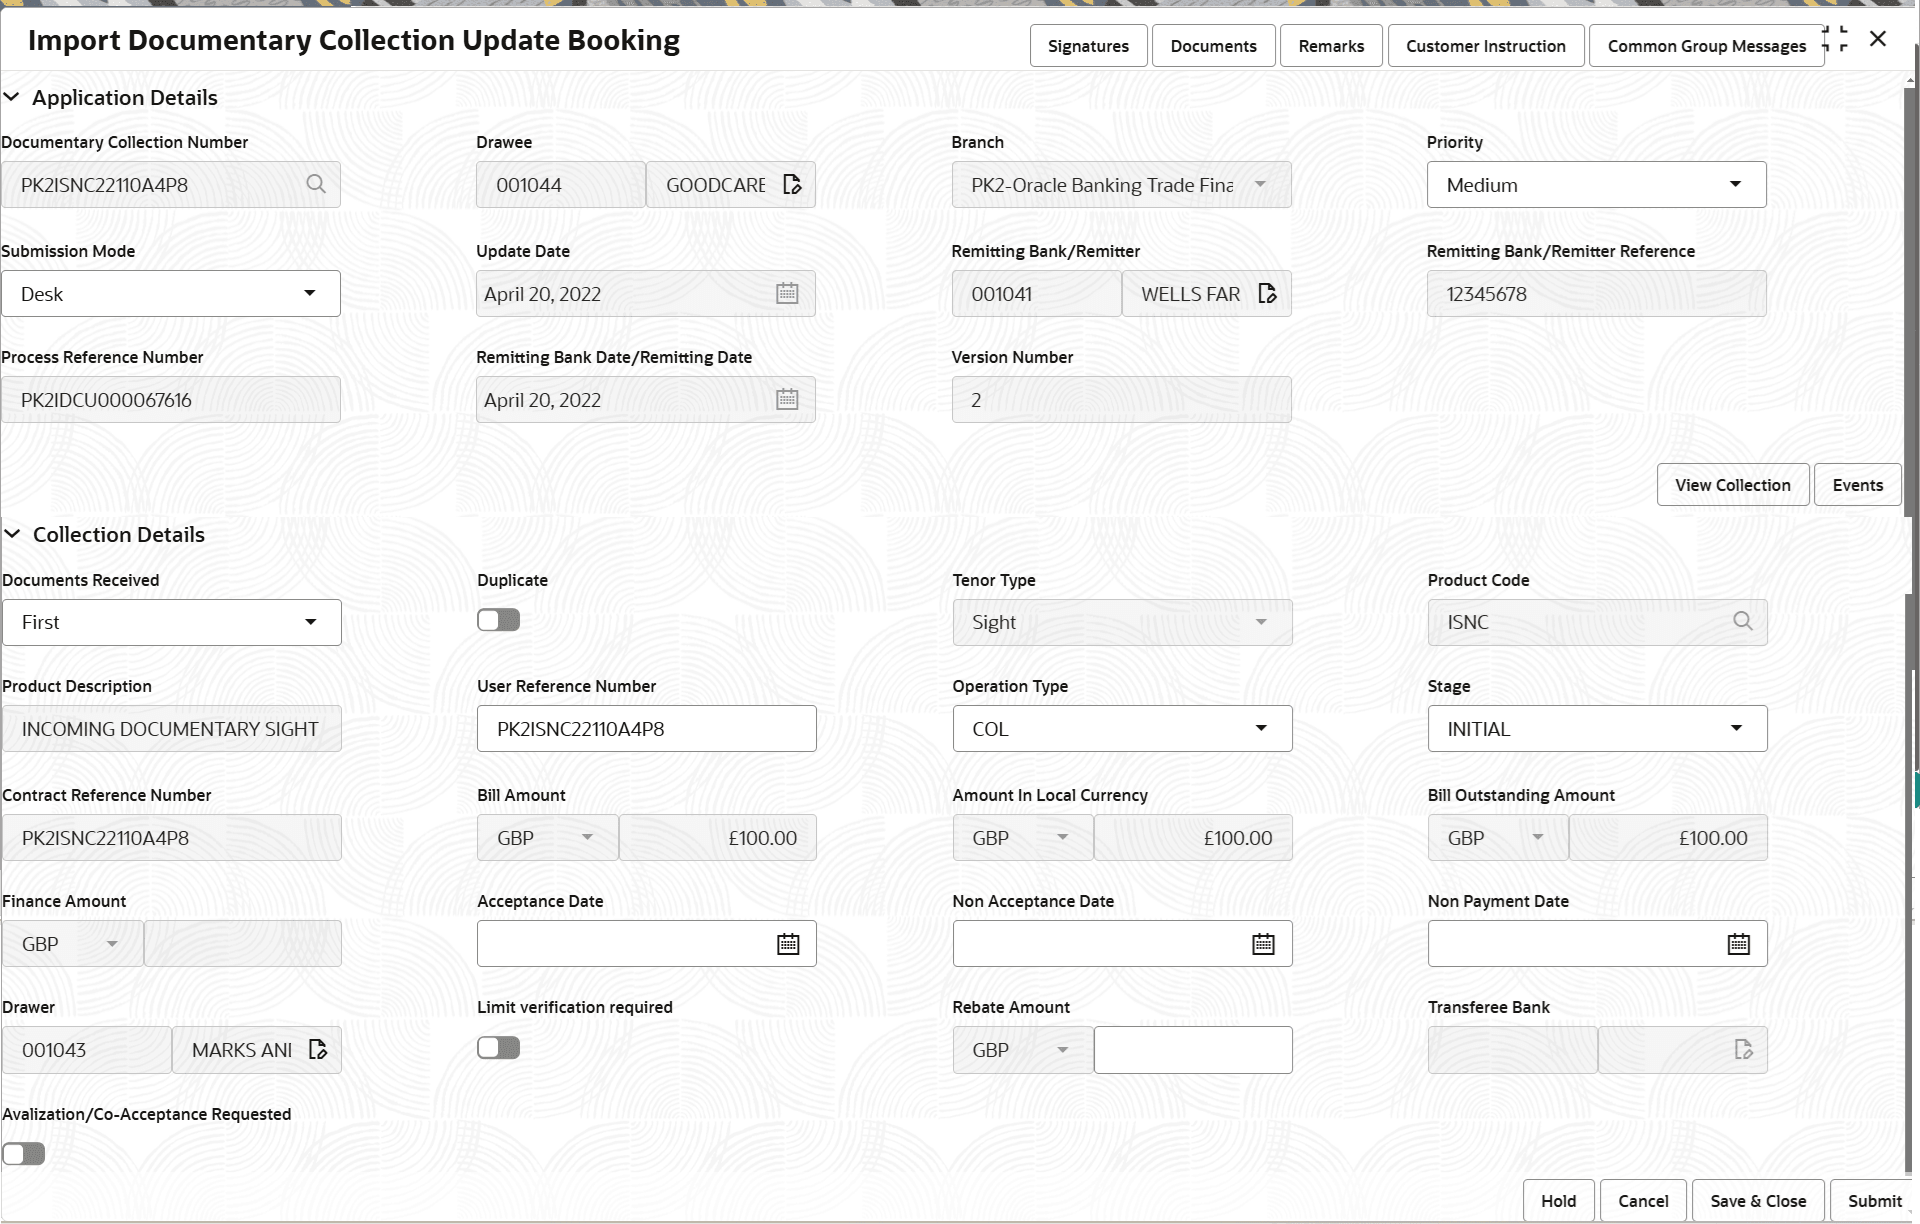Click the Rebate Amount input field
The image size is (1920, 1224).
tap(1192, 1050)
